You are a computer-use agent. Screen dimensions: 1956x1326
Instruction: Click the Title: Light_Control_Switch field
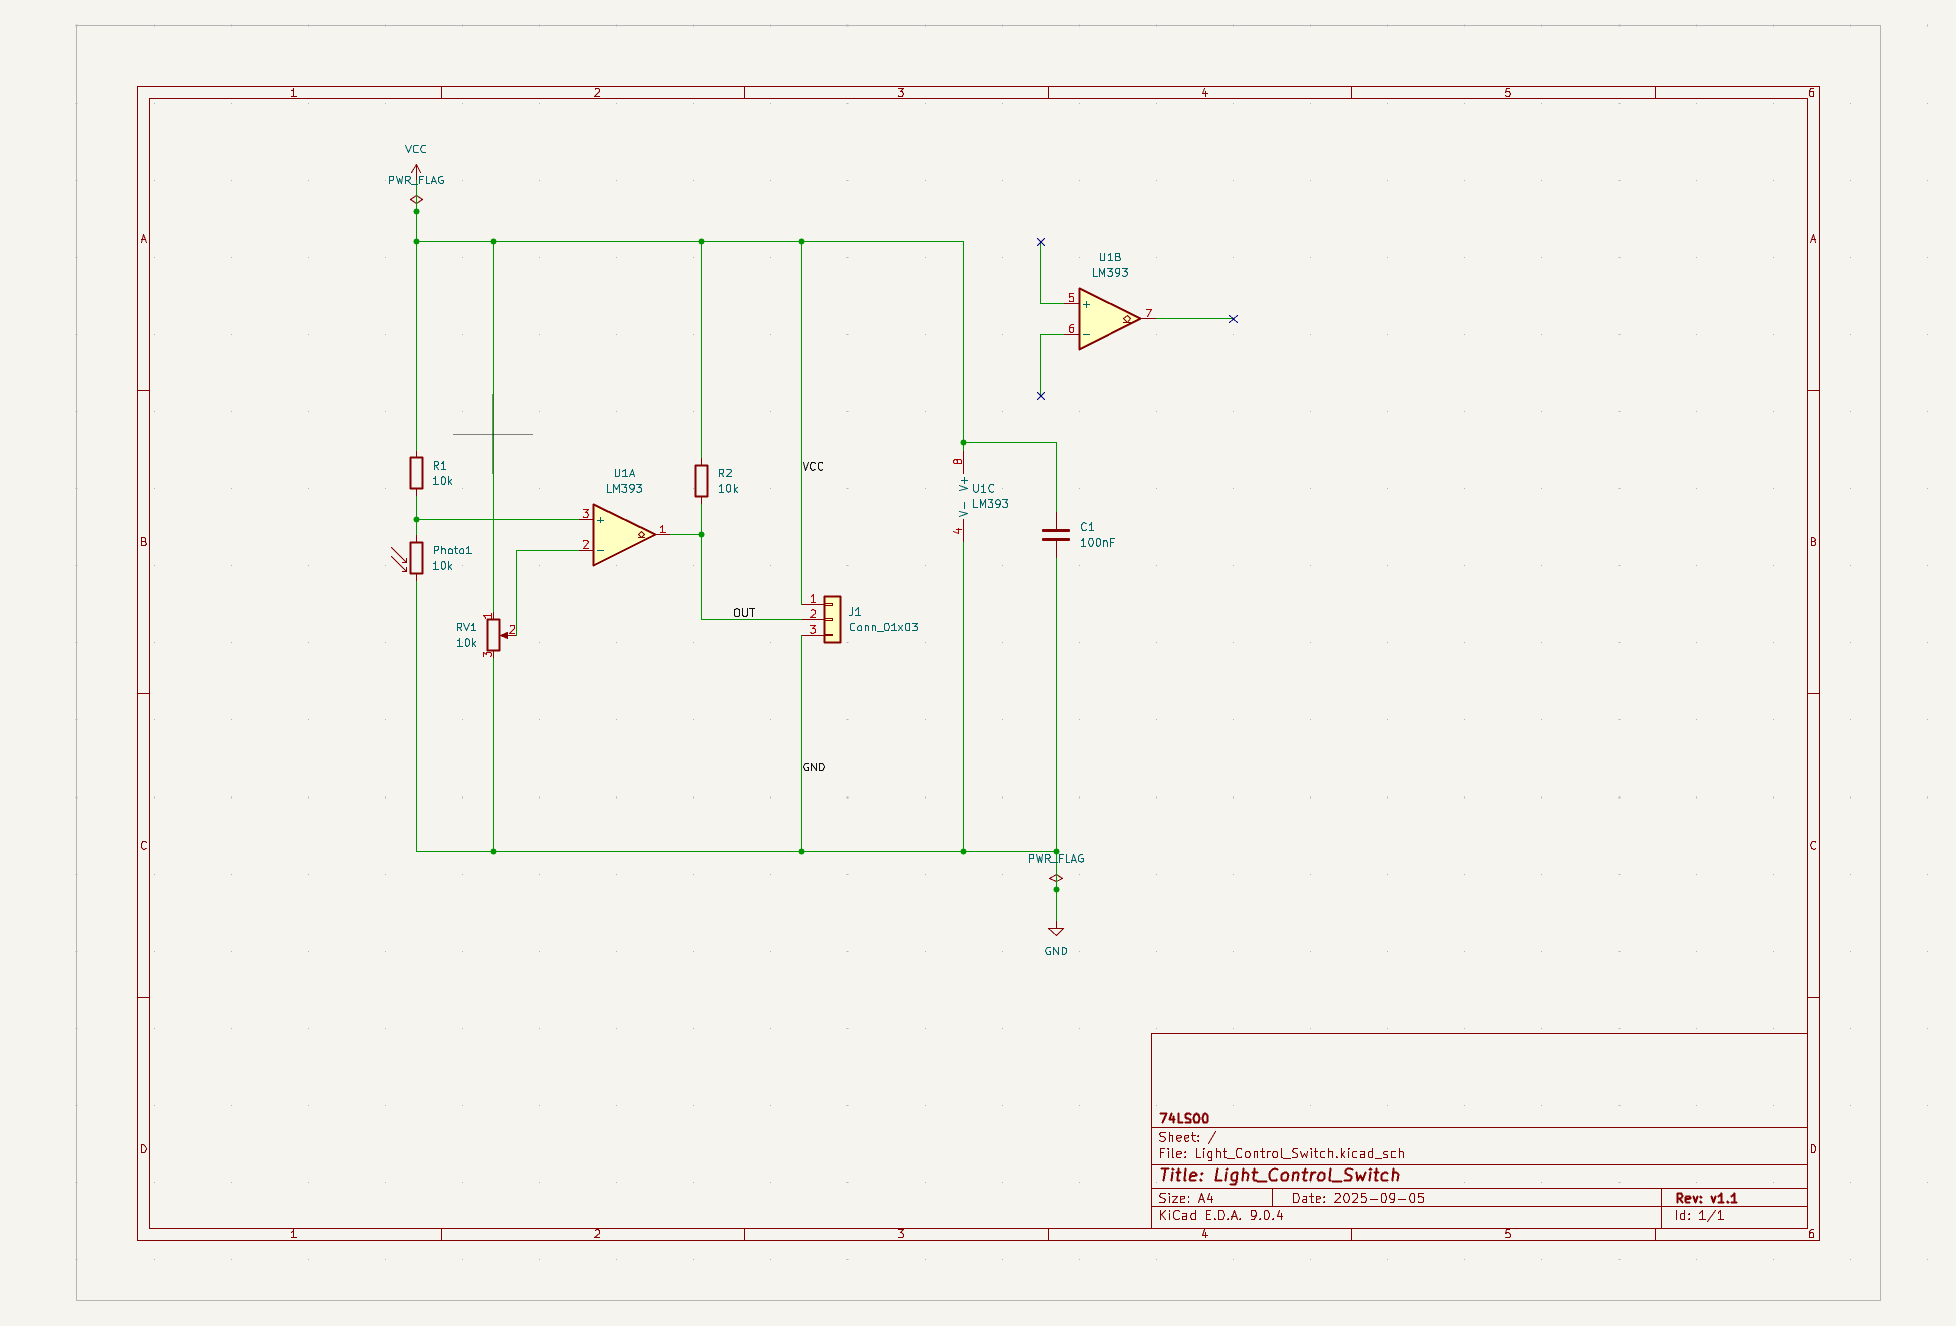pyautogui.click(x=1280, y=1175)
